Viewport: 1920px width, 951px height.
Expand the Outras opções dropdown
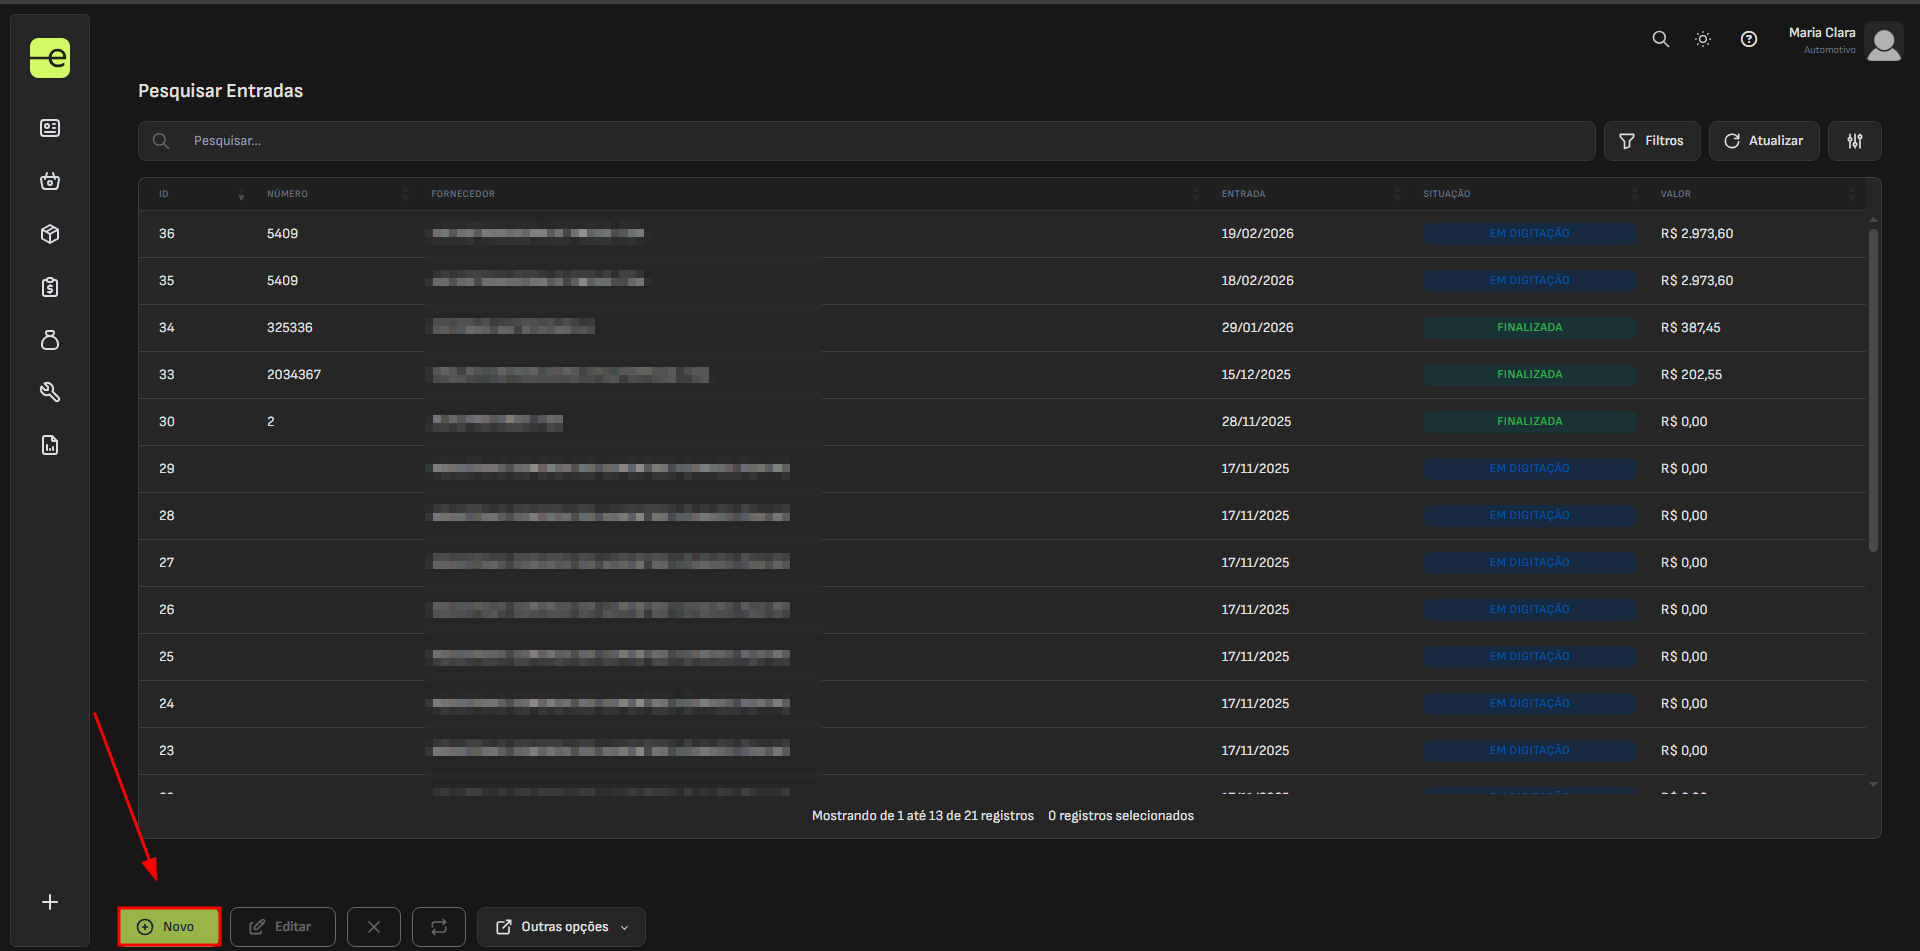[561, 927]
